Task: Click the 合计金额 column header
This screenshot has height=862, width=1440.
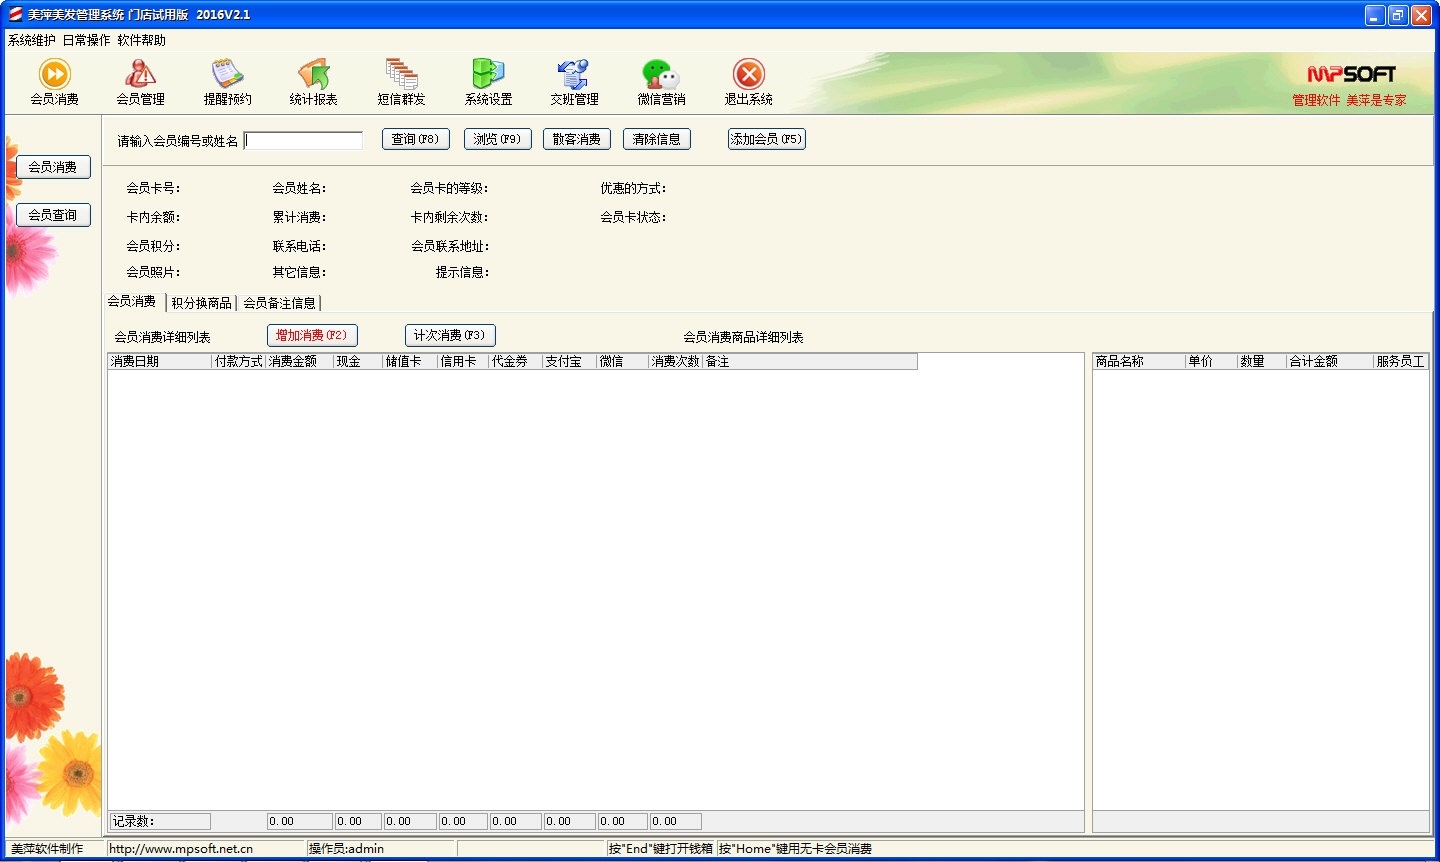Action: pos(1329,361)
